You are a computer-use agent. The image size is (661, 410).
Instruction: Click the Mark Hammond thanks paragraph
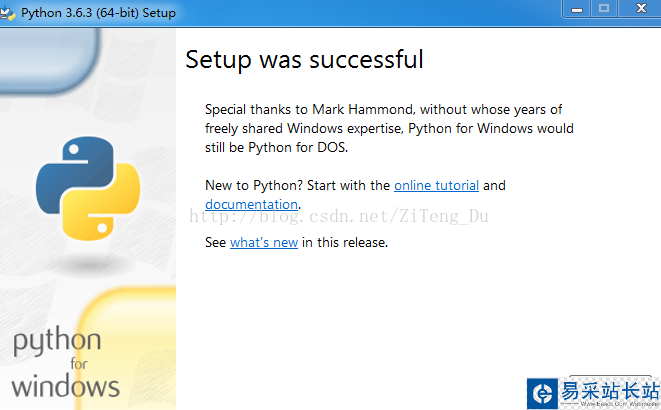[x=389, y=128]
